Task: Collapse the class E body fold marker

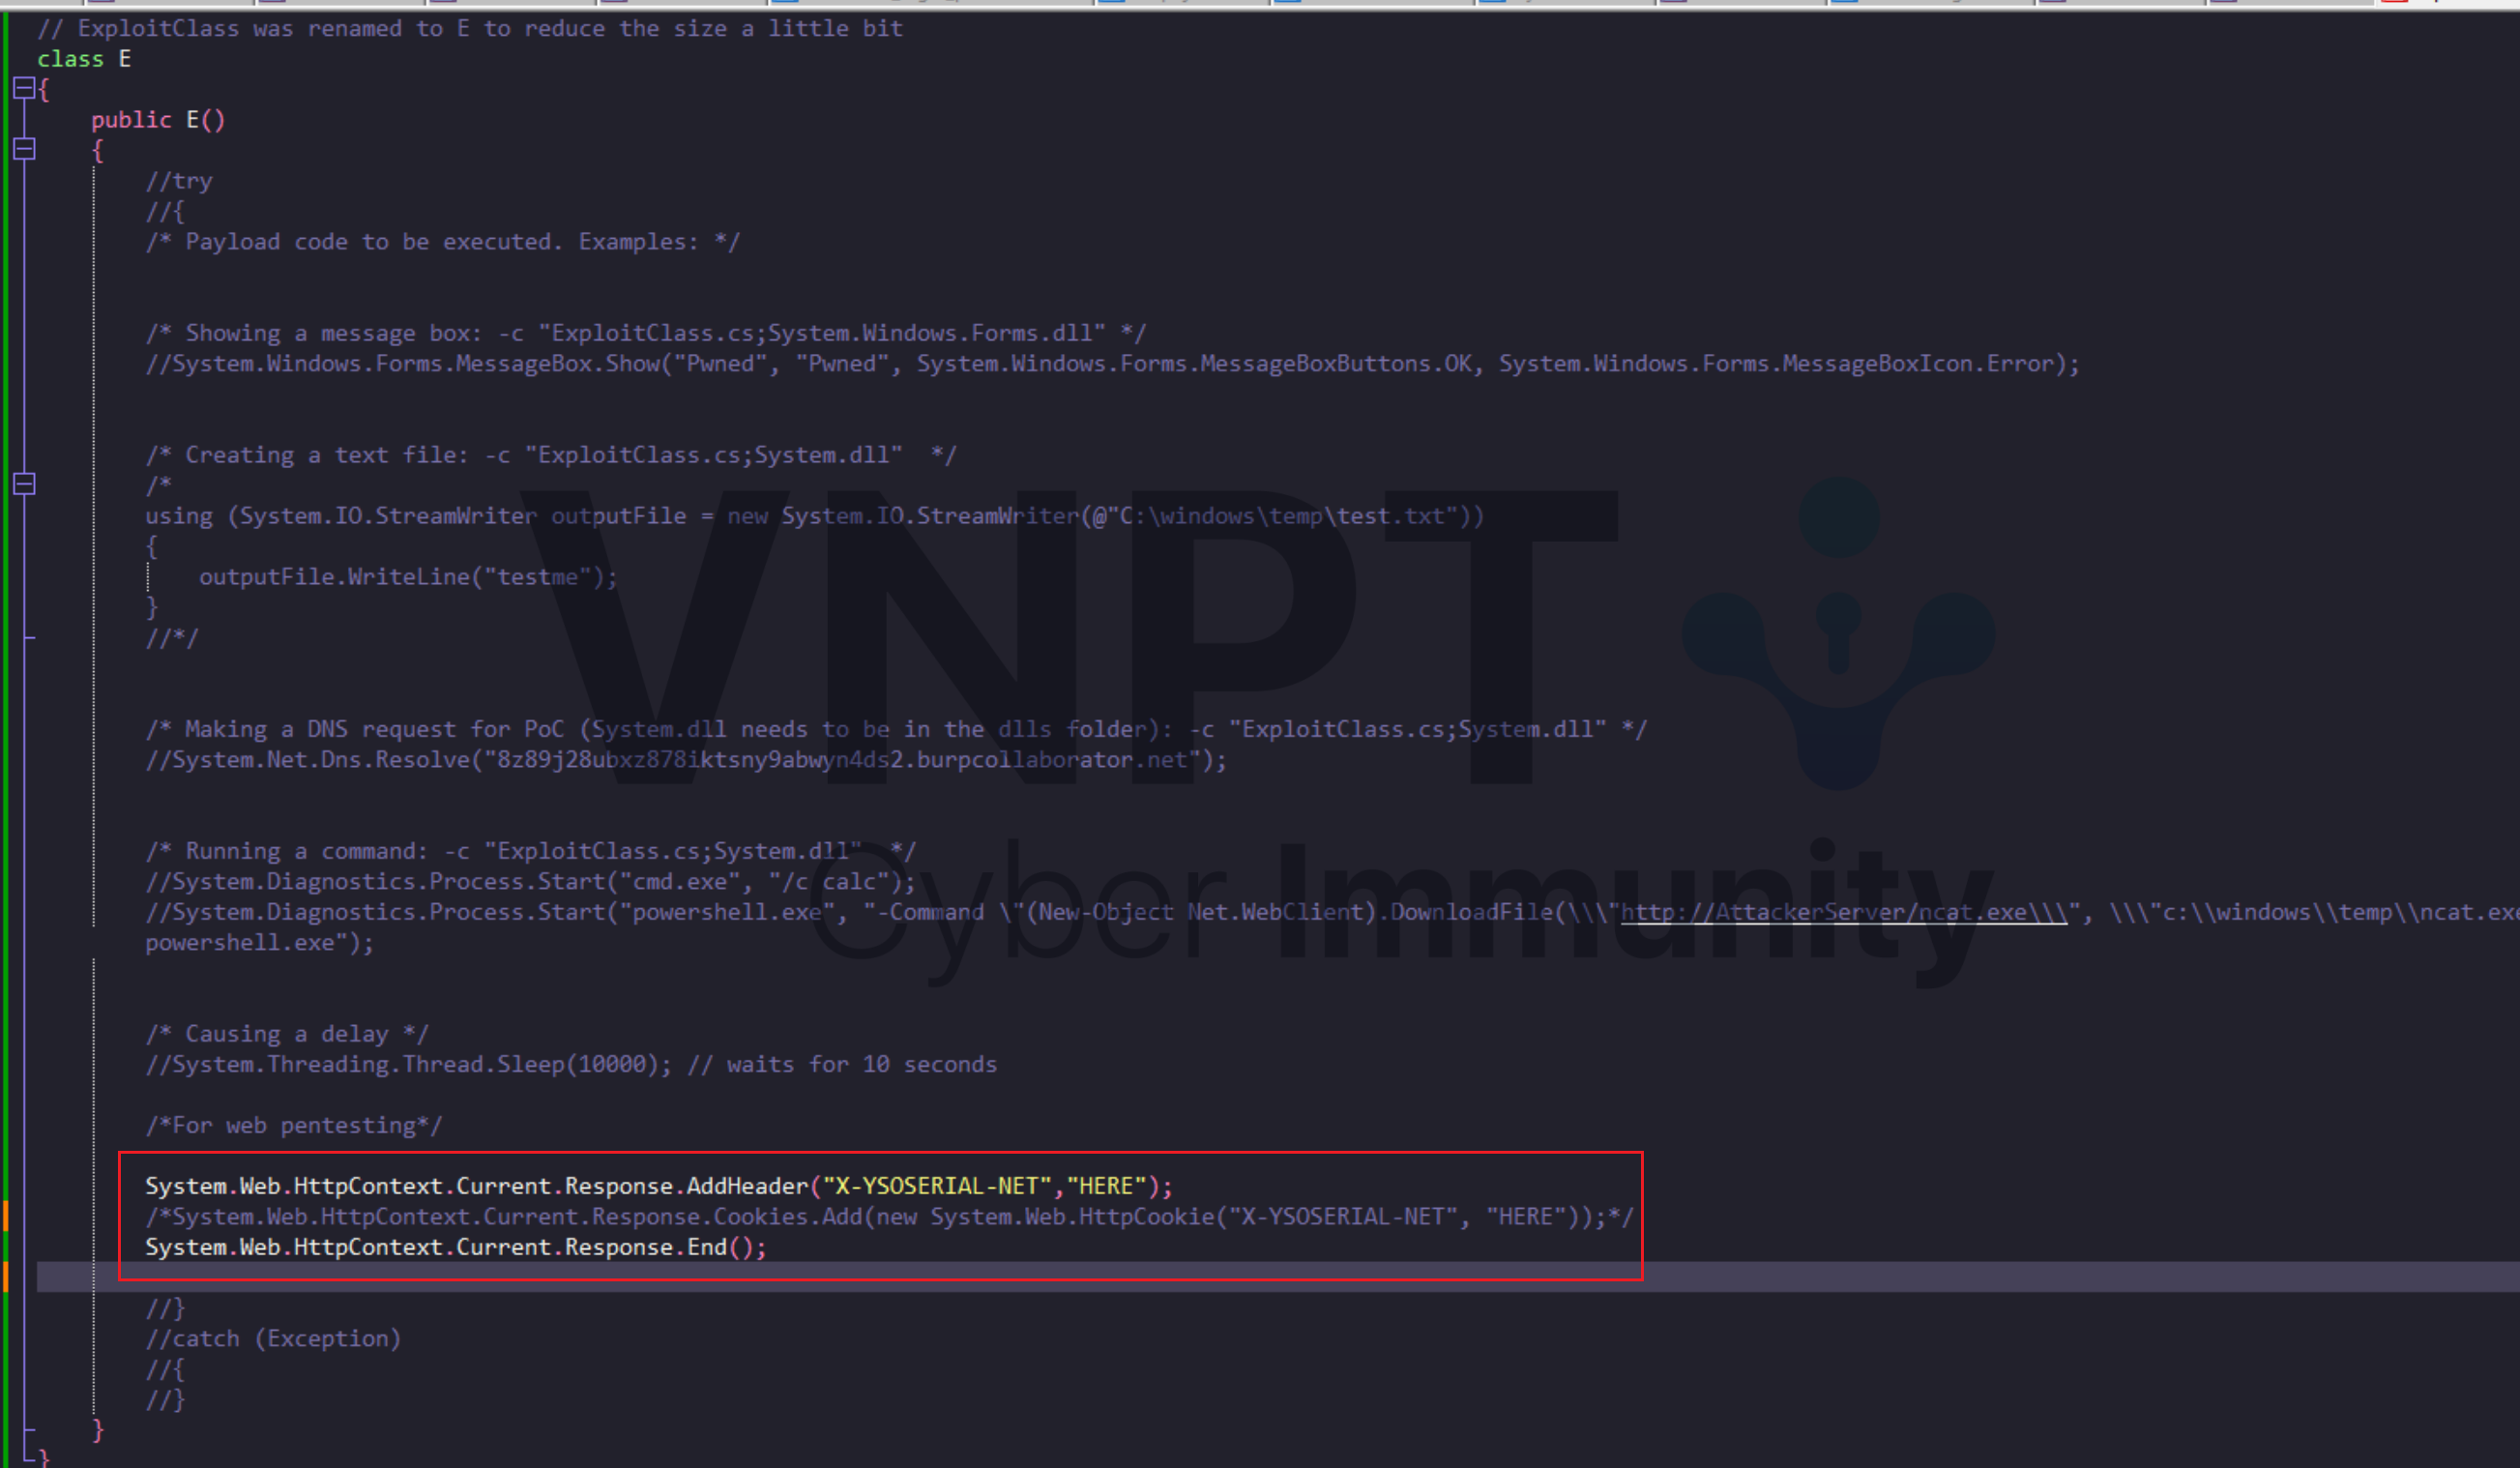Action: click(x=24, y=89)
